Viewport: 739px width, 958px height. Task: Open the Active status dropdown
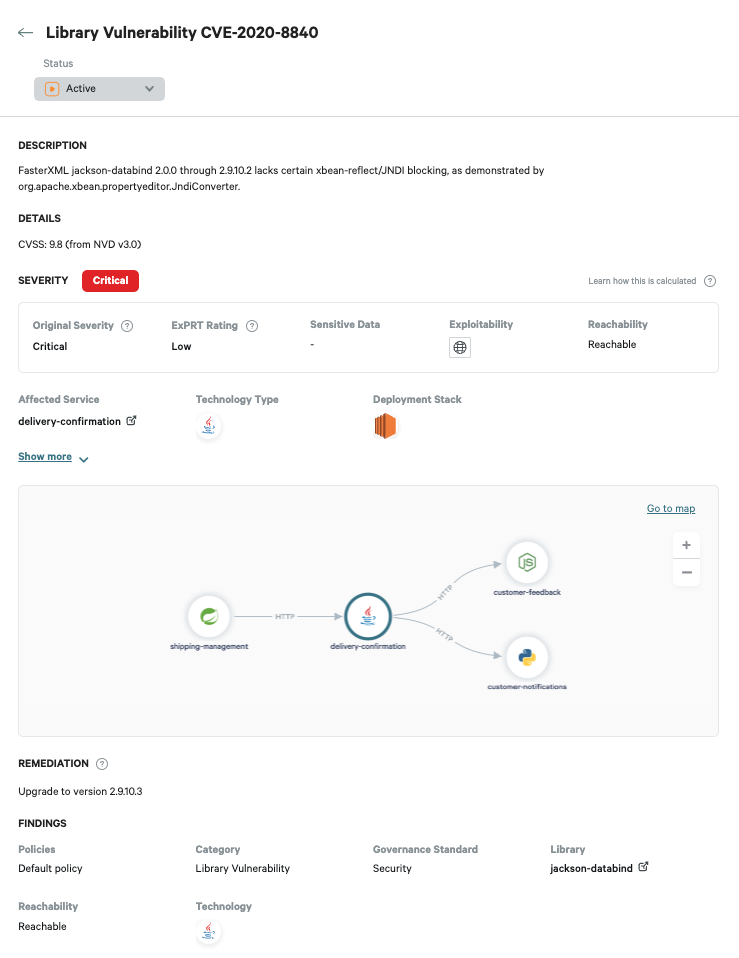(x=100, y=89)
